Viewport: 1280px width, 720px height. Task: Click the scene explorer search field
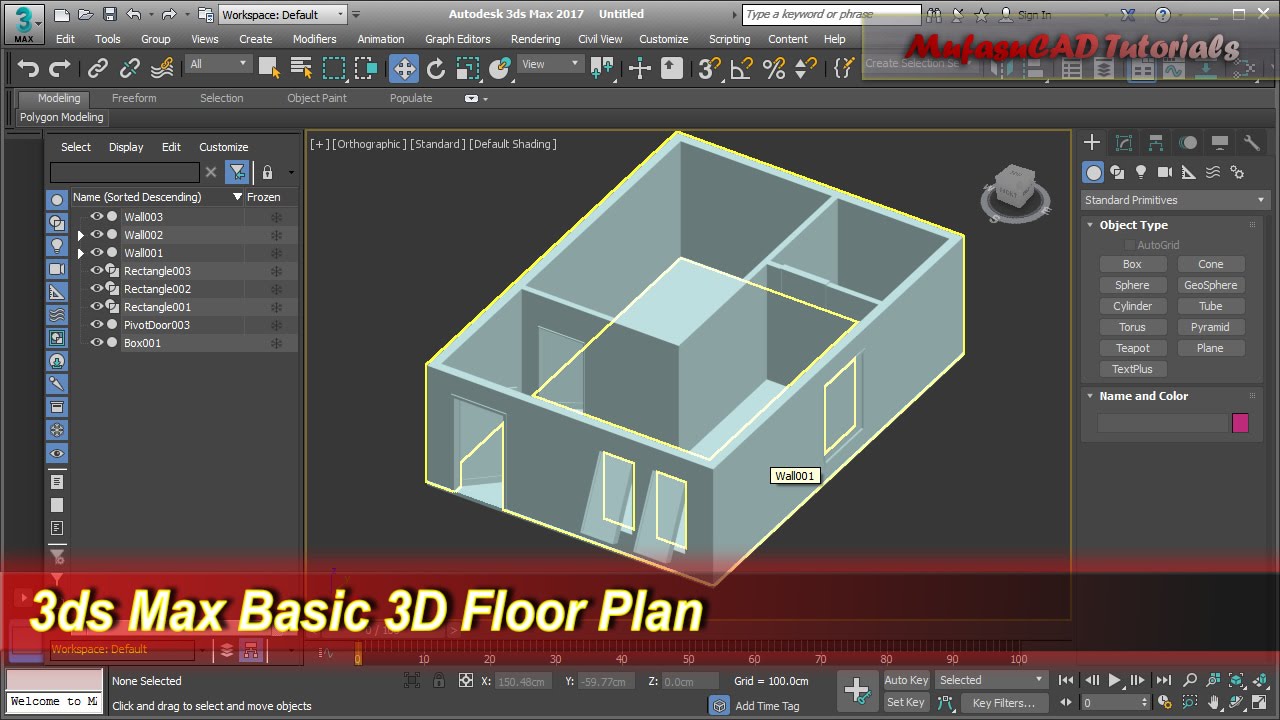(x=125, y=172)
